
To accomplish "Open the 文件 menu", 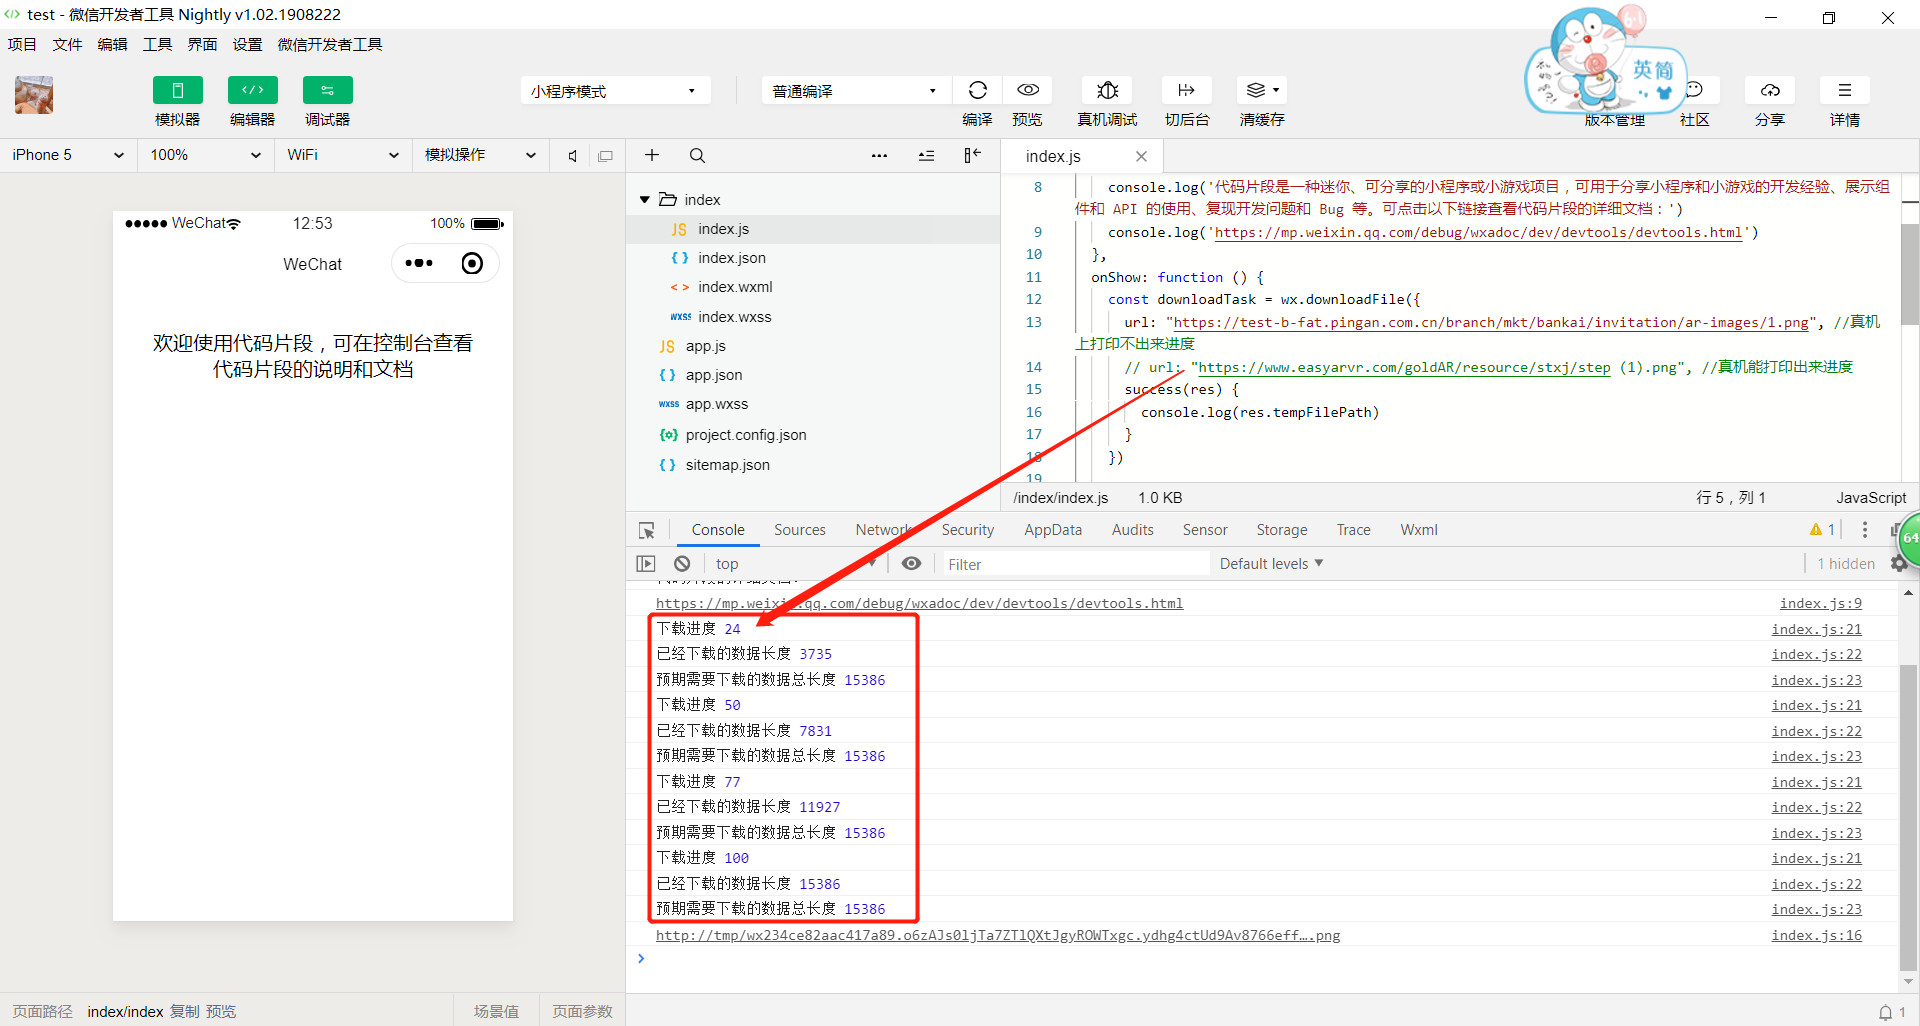I will 67,44.
